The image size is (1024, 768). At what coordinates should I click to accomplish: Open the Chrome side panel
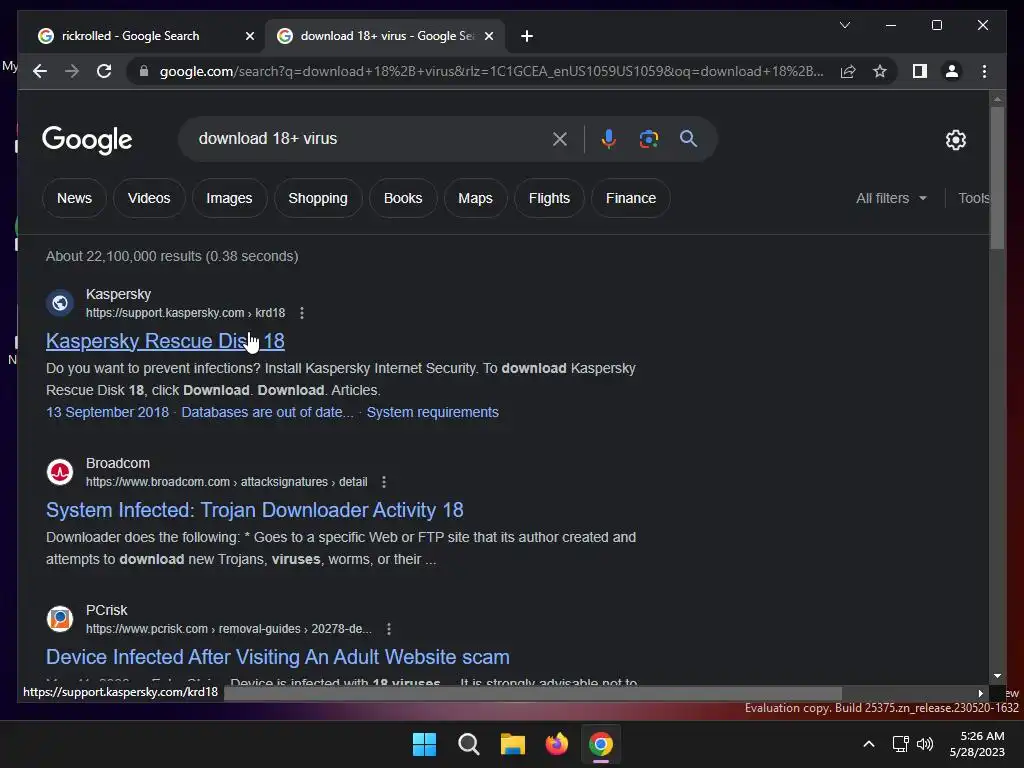coord(920,71)
